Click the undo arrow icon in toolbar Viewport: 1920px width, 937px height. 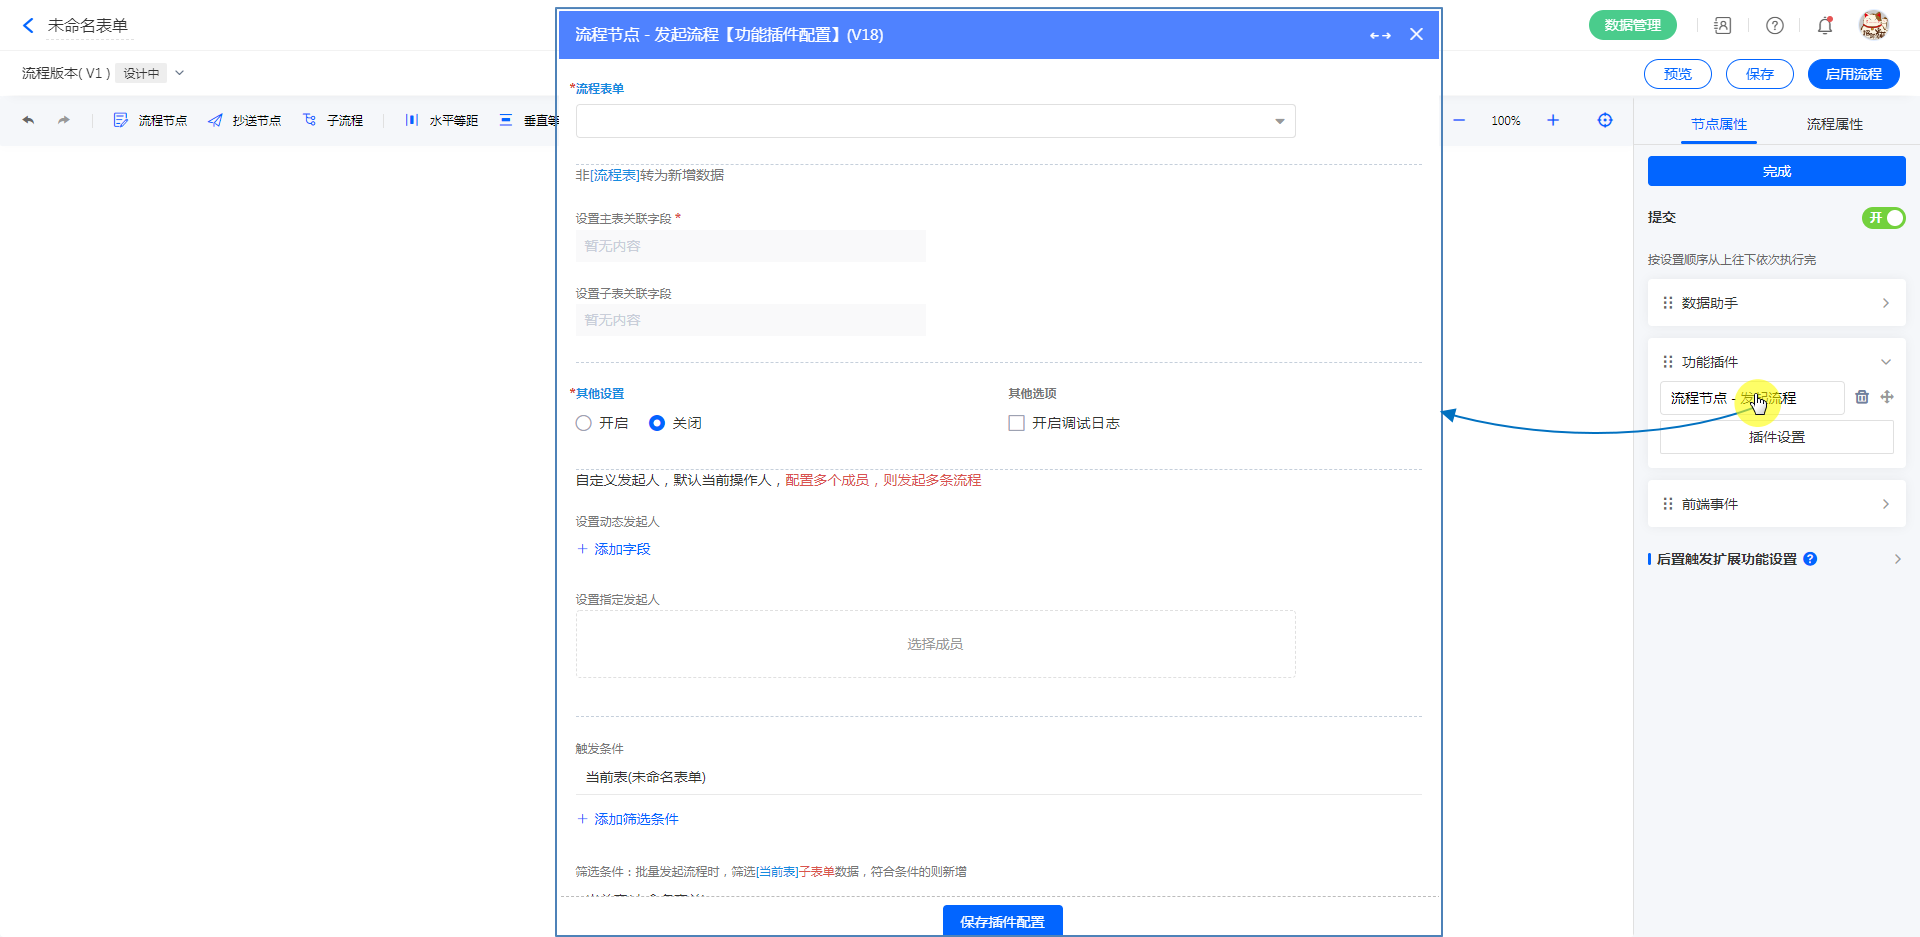[x=28, y=120]
